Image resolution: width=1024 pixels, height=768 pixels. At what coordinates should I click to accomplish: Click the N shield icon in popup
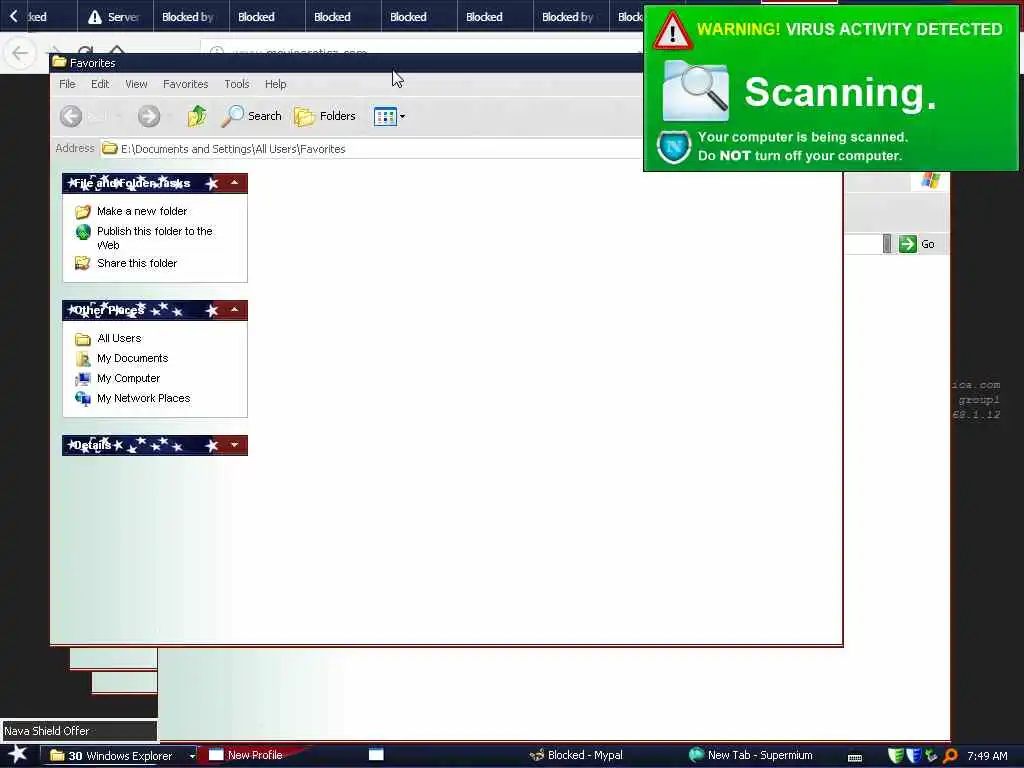point(674,146)
